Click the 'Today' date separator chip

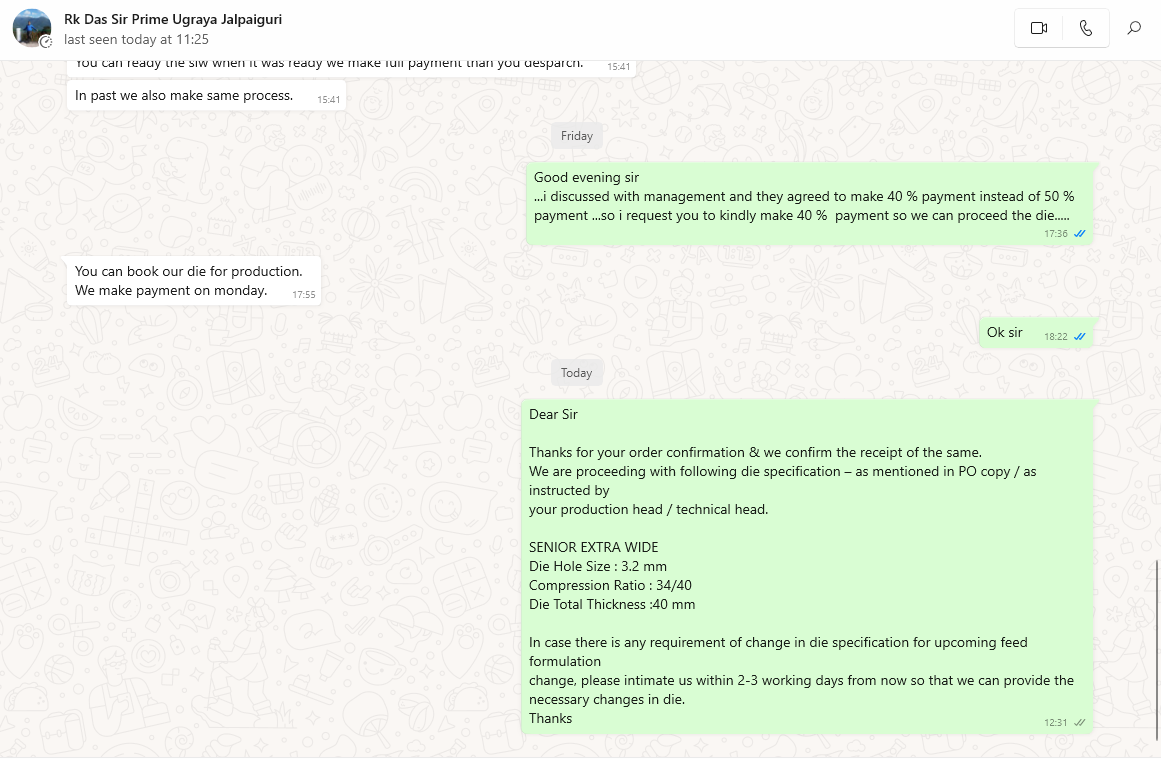tap(576, 373)
